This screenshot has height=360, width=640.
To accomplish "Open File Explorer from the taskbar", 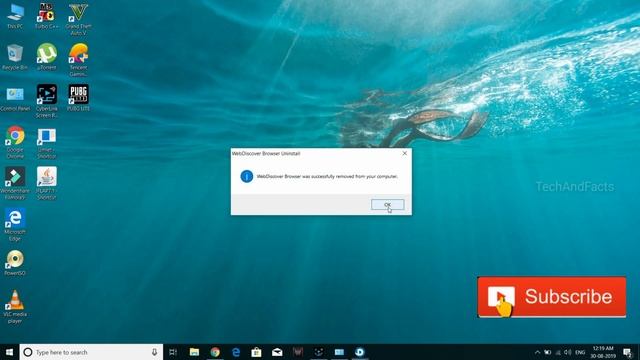I will (x=194, y=352).
